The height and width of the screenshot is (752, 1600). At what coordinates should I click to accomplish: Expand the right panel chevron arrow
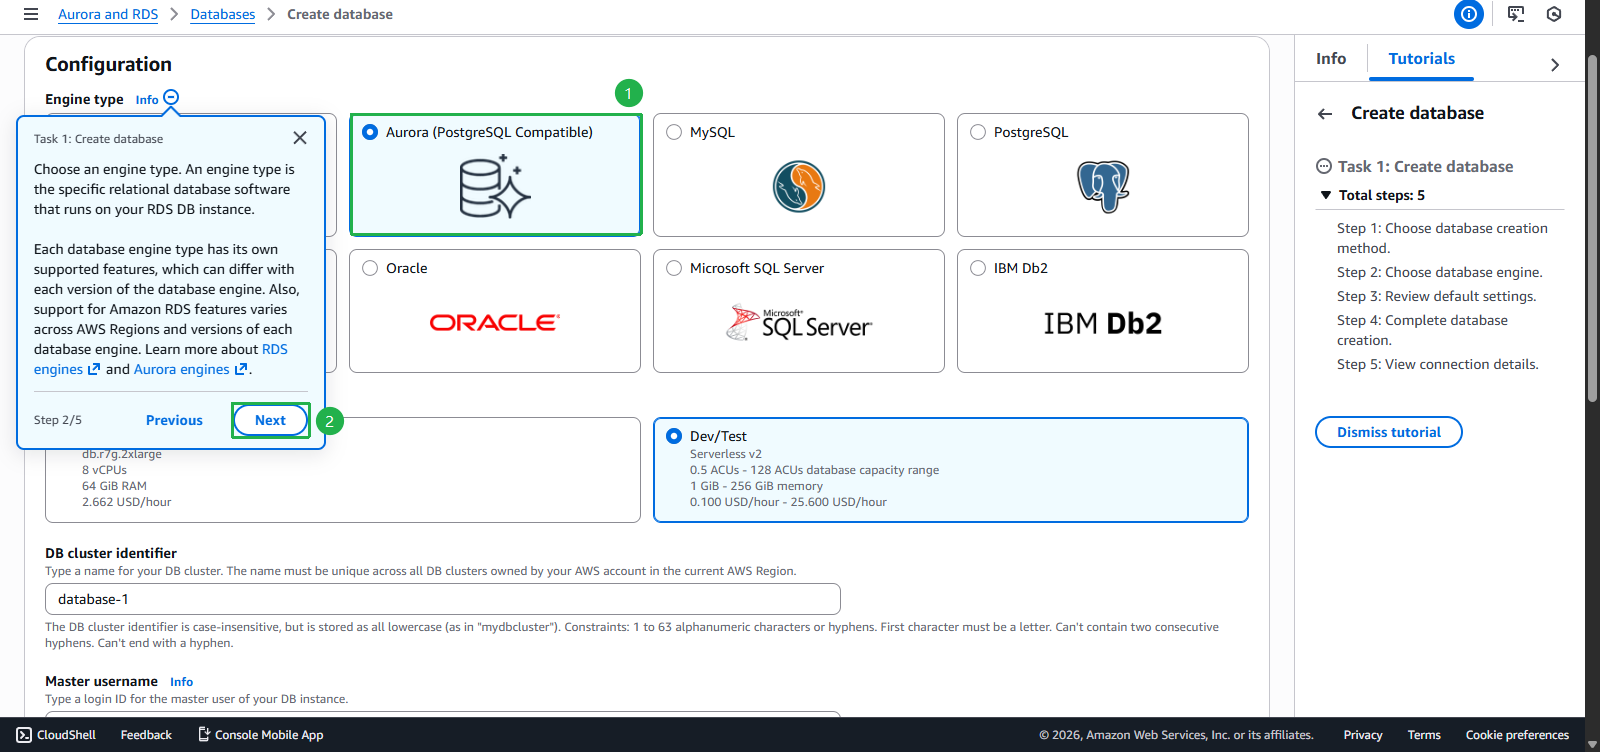1554,65
